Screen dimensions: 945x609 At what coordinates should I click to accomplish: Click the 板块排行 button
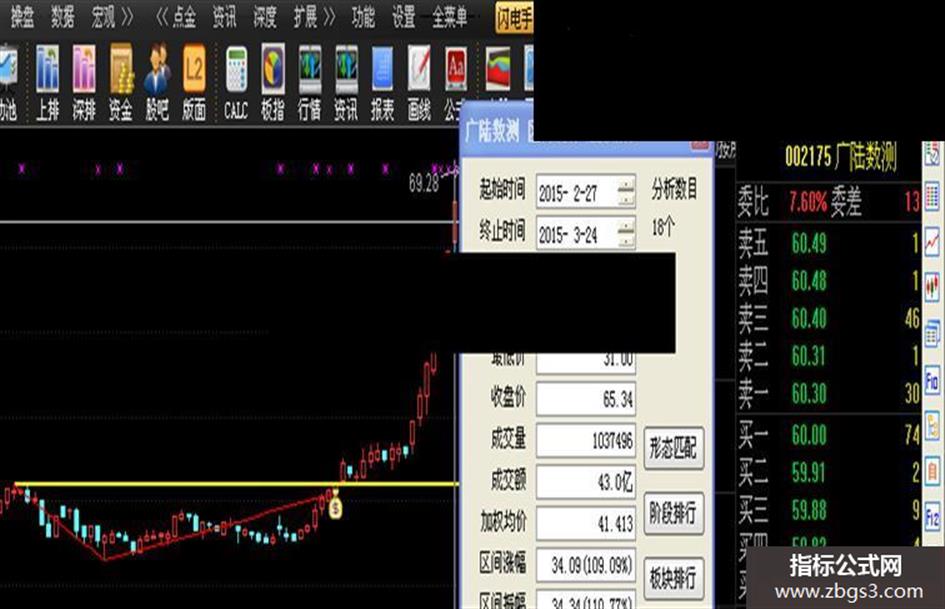click(x=673, y=579)
